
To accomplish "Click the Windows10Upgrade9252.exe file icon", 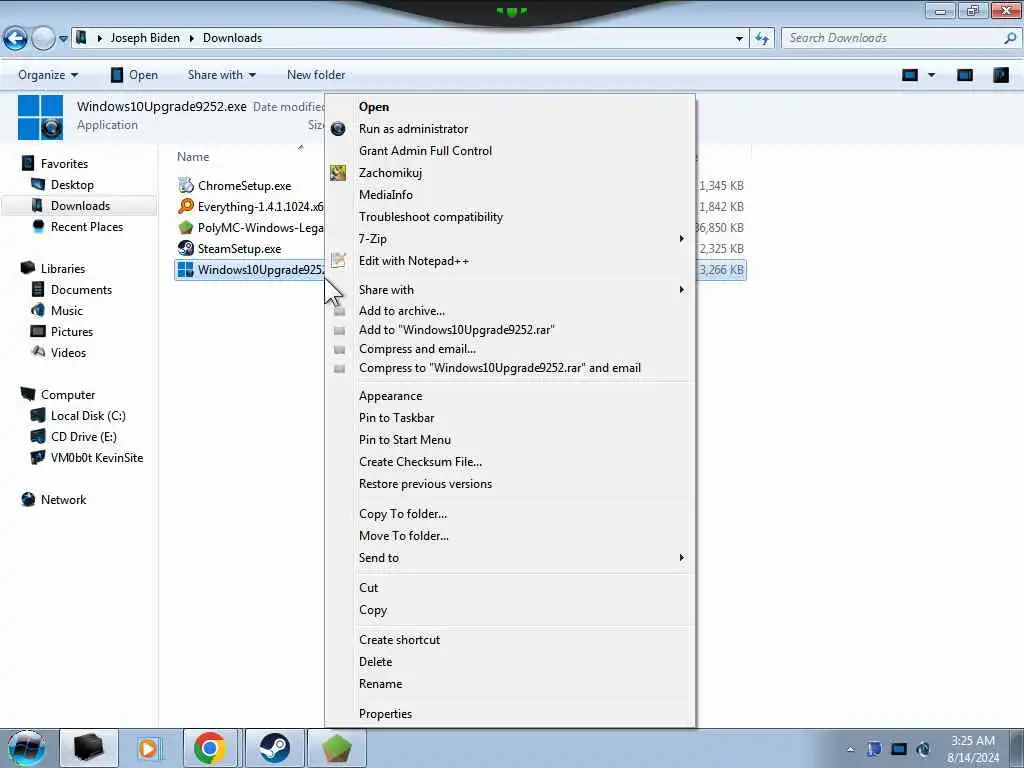I will (x=186, y=270).
